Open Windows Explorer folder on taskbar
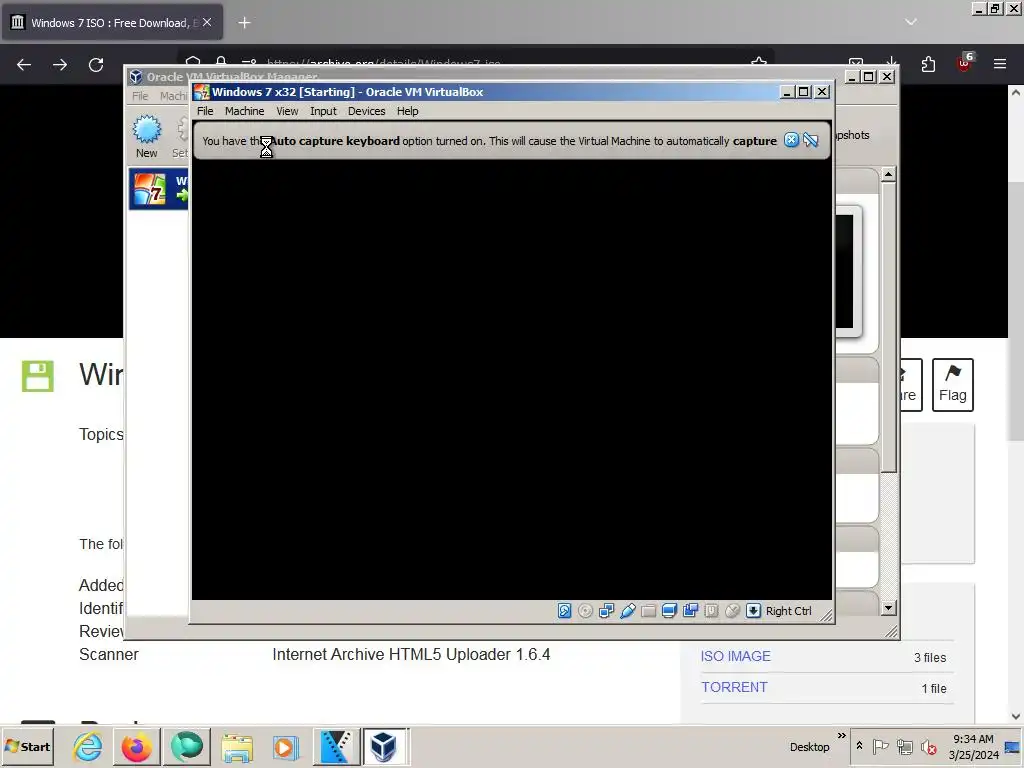 (x=236, y=746)
